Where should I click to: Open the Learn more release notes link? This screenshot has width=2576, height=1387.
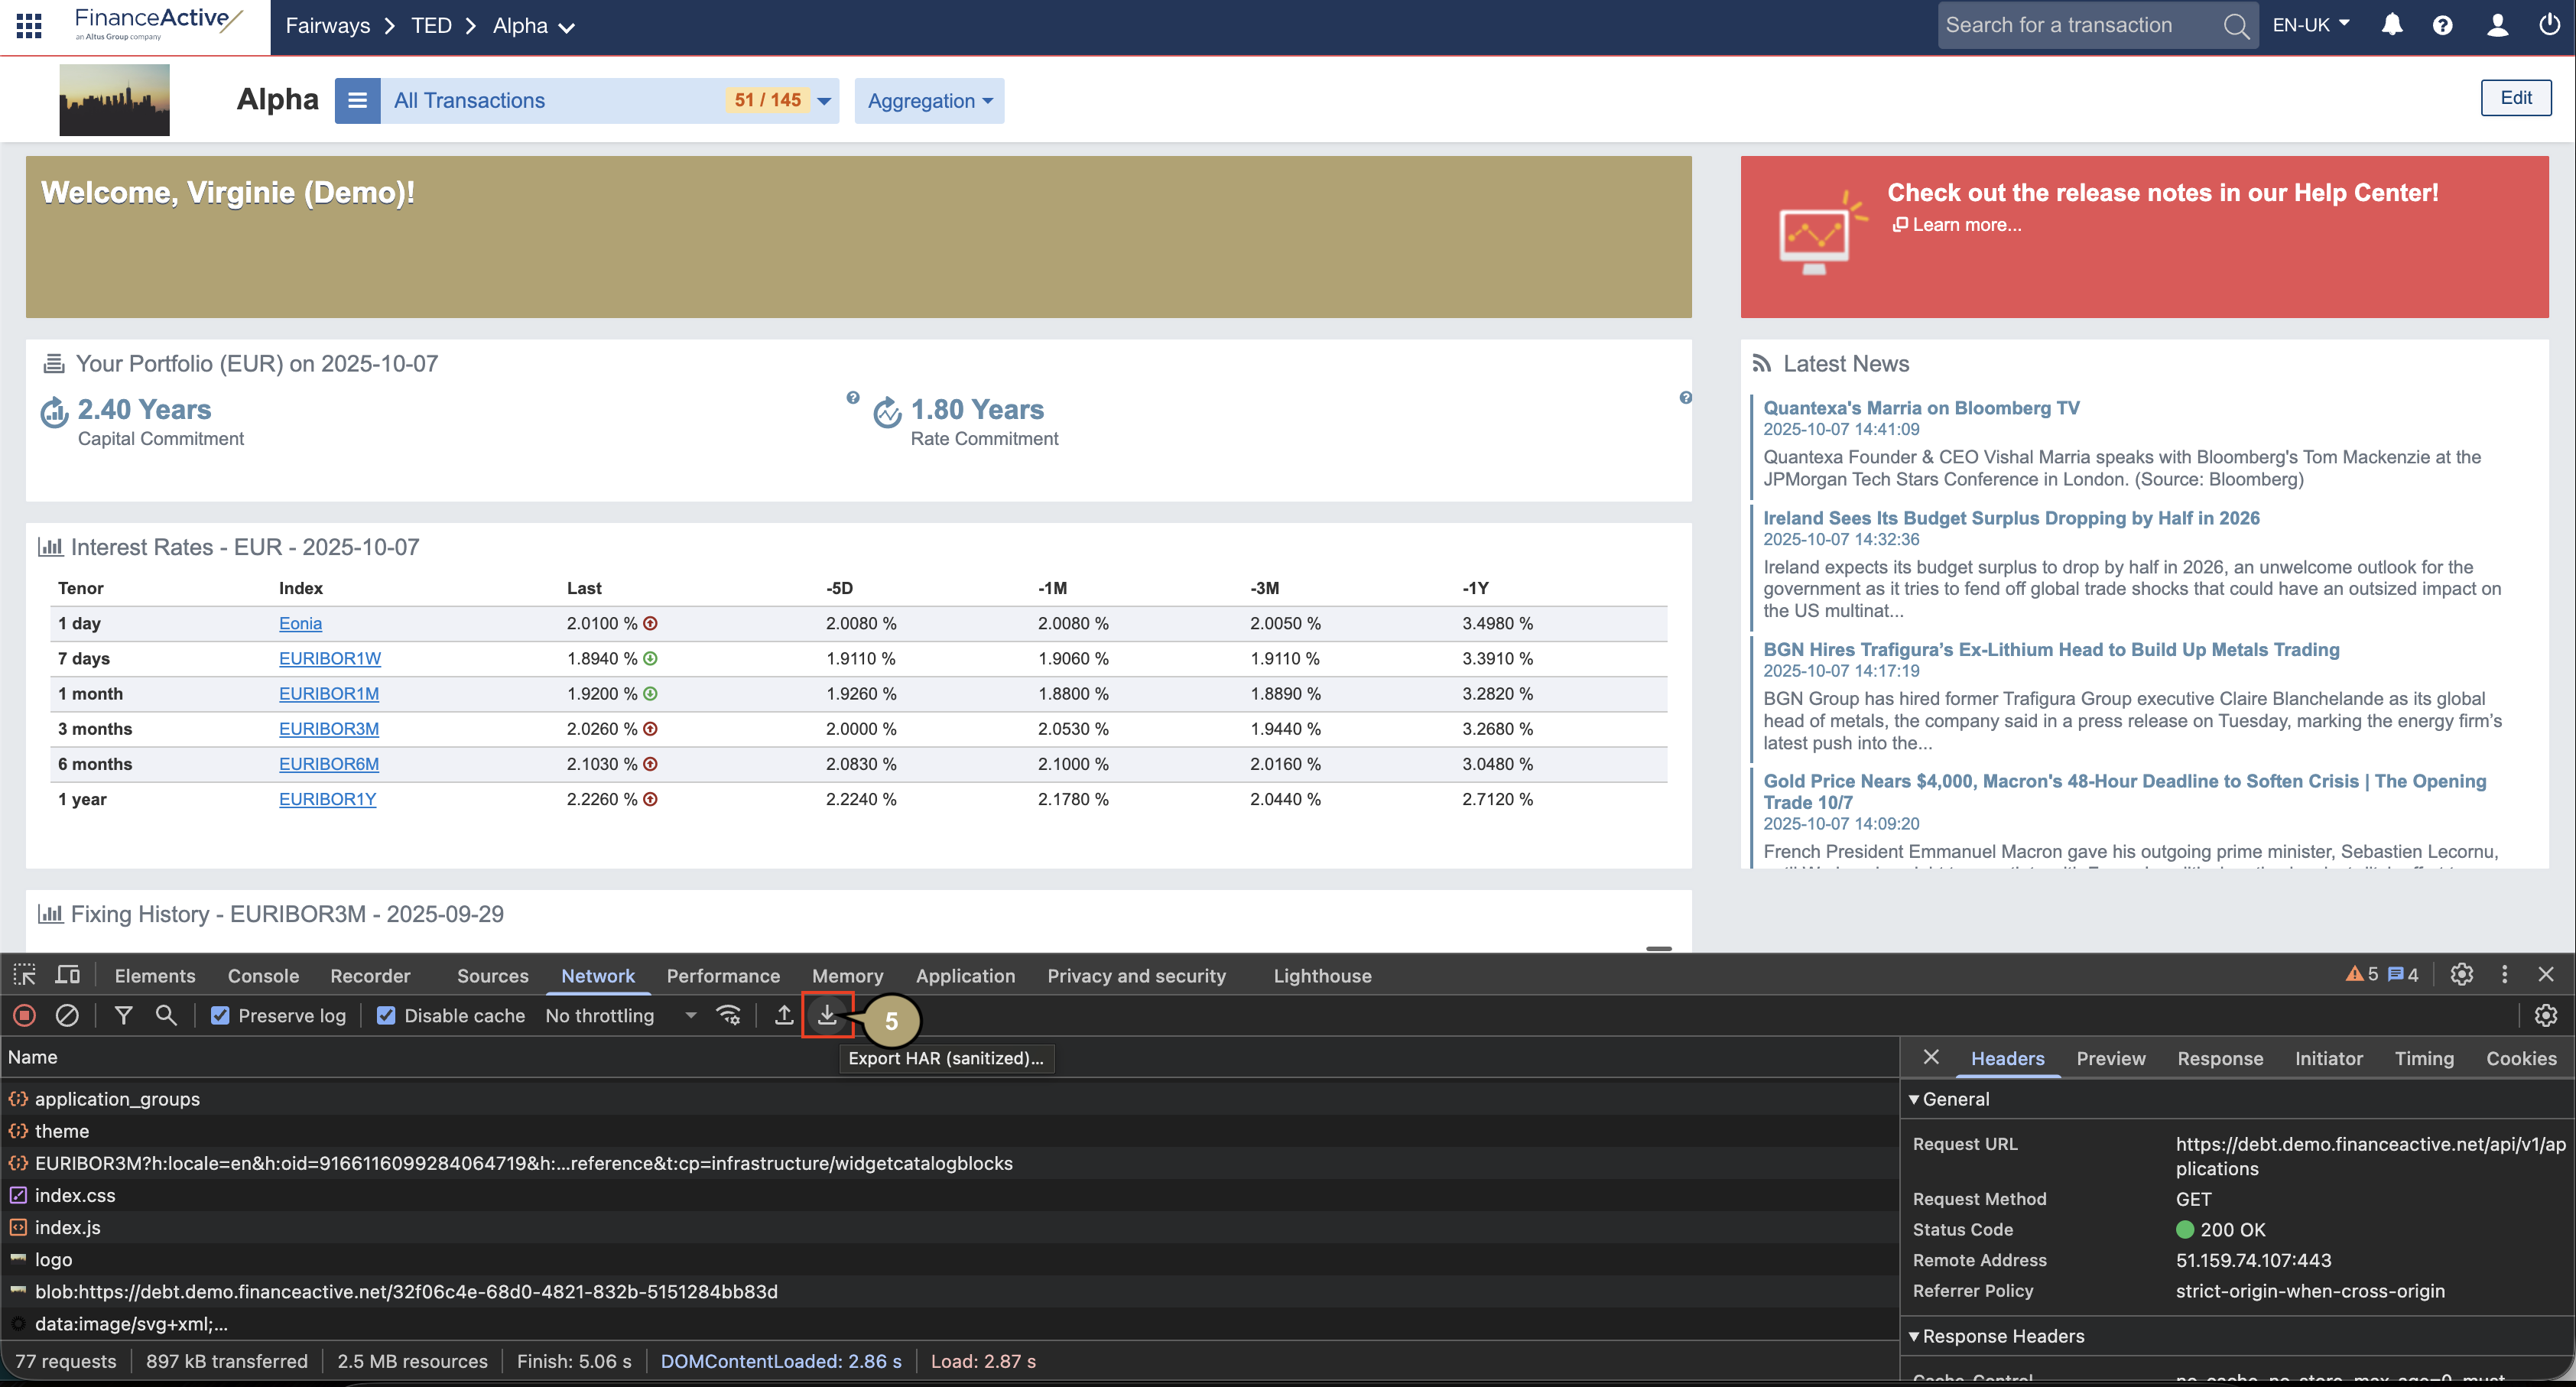tap(1957, 225)
